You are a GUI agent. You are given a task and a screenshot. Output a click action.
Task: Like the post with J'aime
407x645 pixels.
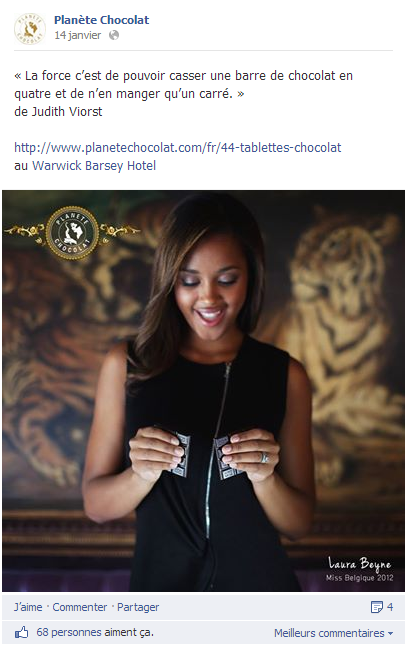28,607
